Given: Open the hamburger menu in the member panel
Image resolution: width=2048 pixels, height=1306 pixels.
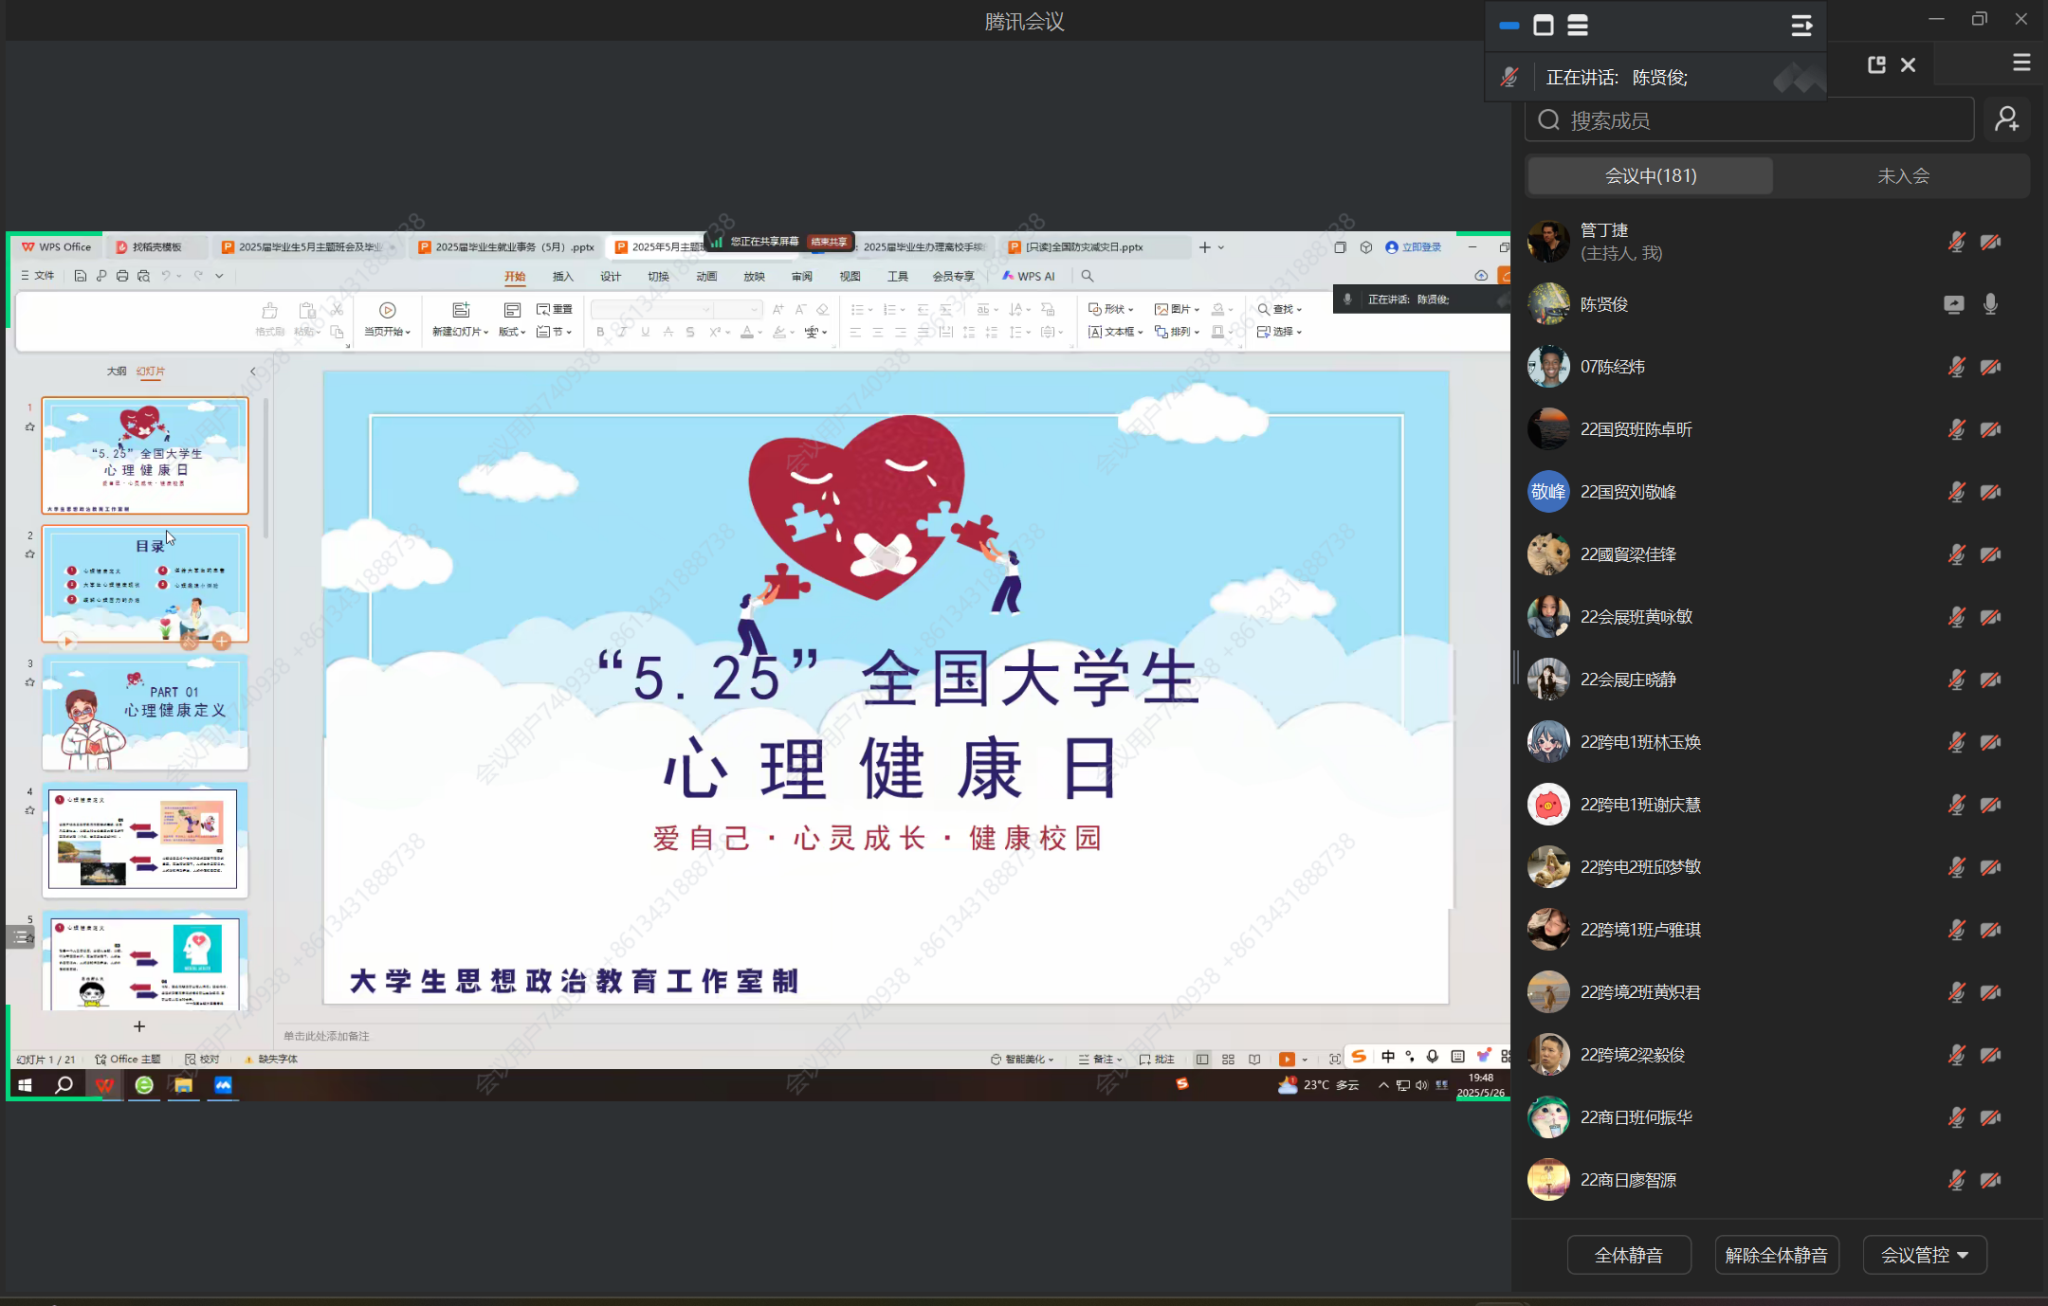Looking at the screenshot, I should click(2021, 63).
